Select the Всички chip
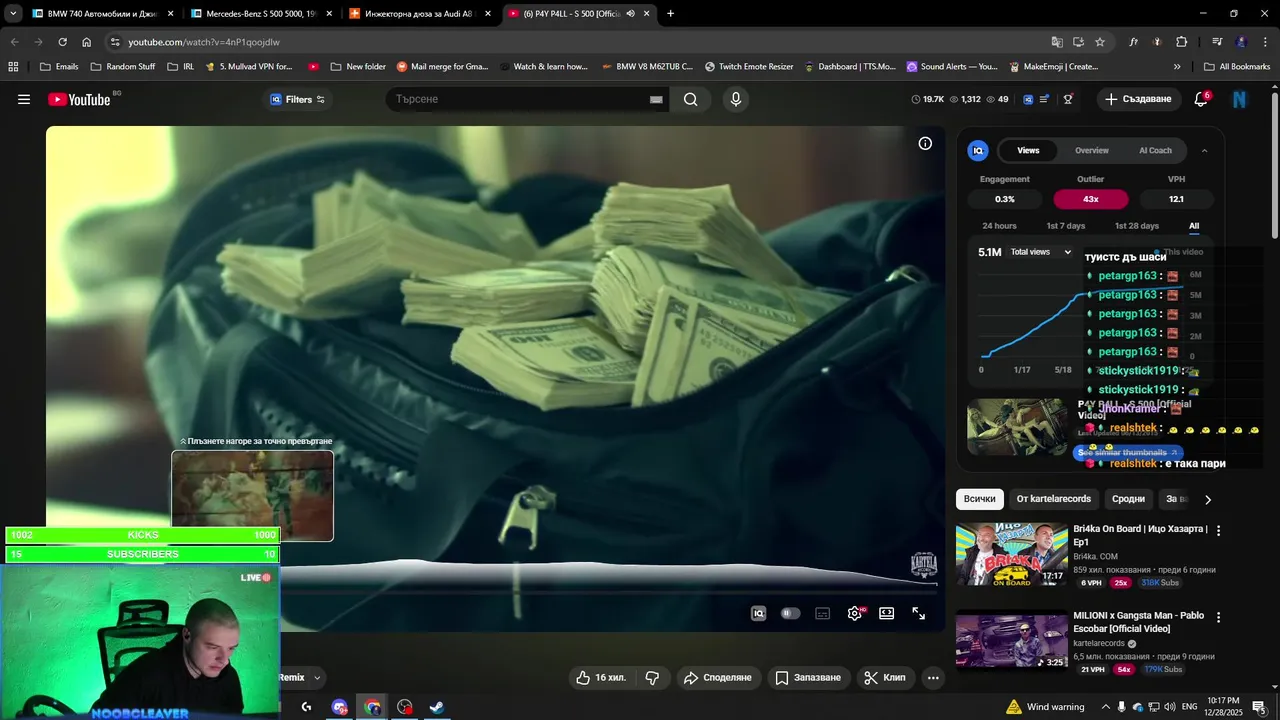1280x720 pixels. click(980, 499)
